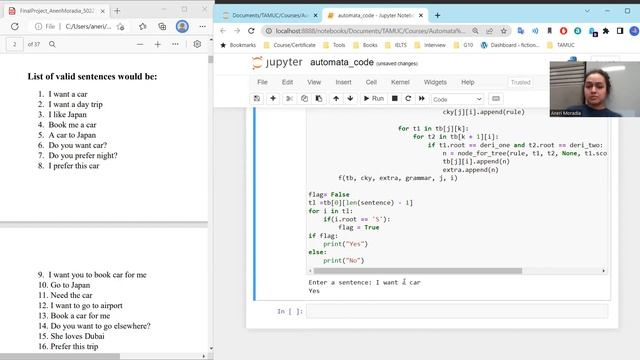Interrupt the kernel with stop icon
The height and width of the screenshot is (360, 640).
395,98
